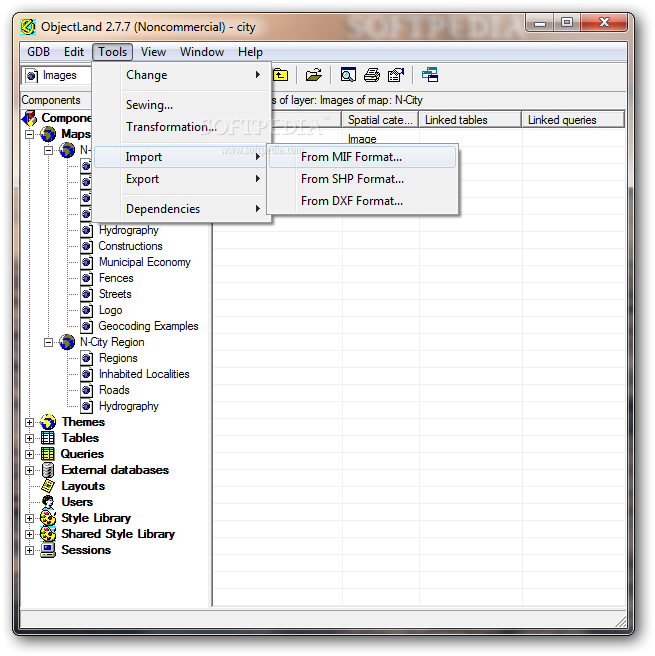The width and height of the screenshot is (655, 656).
Task: Open the View menu
Action: pyautogui.click(x=153, y=52)
